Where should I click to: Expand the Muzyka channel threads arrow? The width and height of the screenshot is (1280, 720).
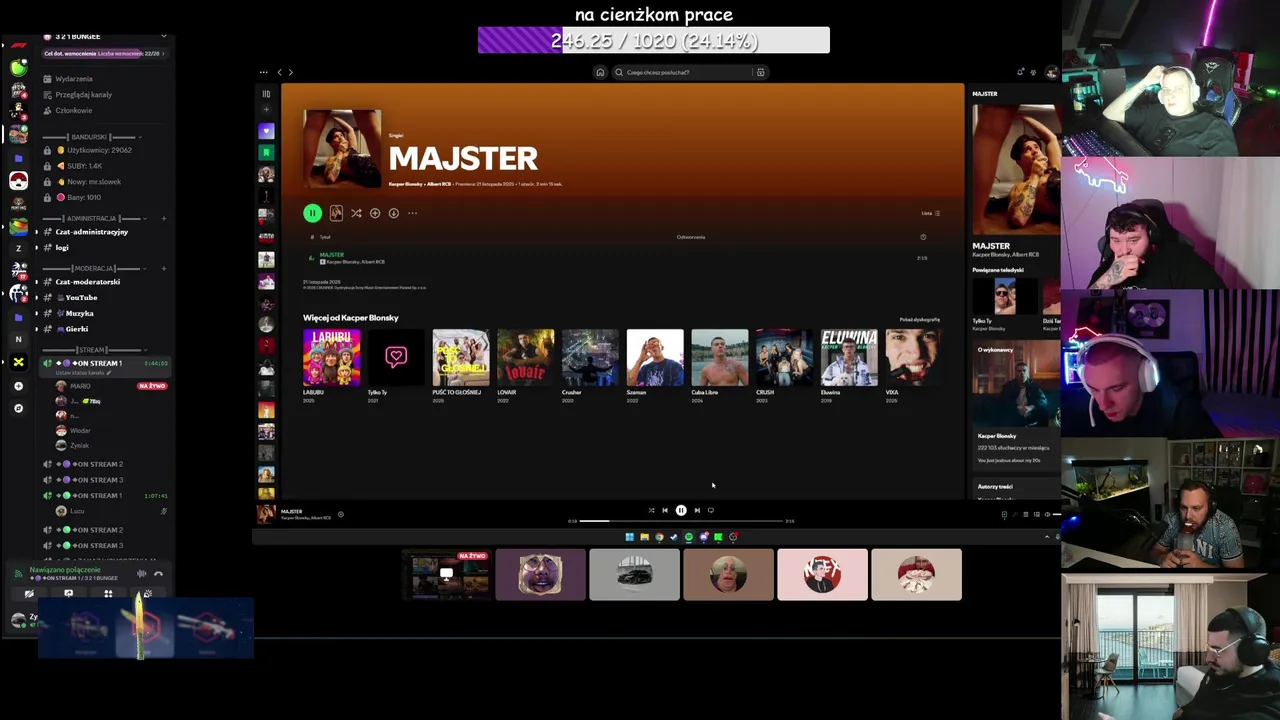[x=37, y=313]
